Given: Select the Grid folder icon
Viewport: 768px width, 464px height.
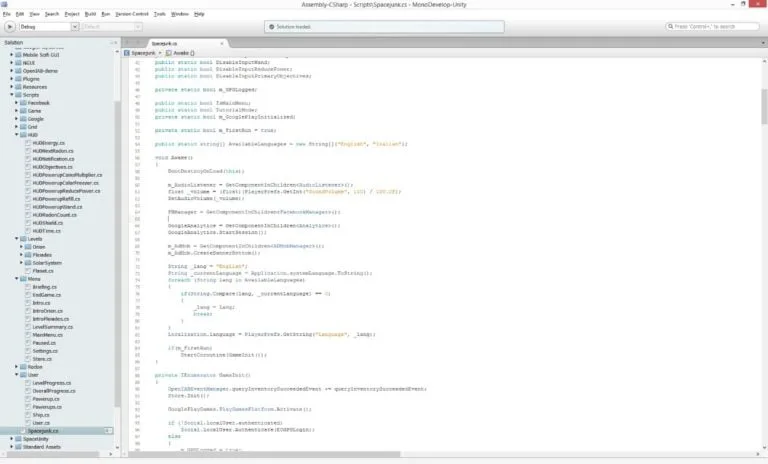Looking at the screenshot, I should [x=23, y=127].
